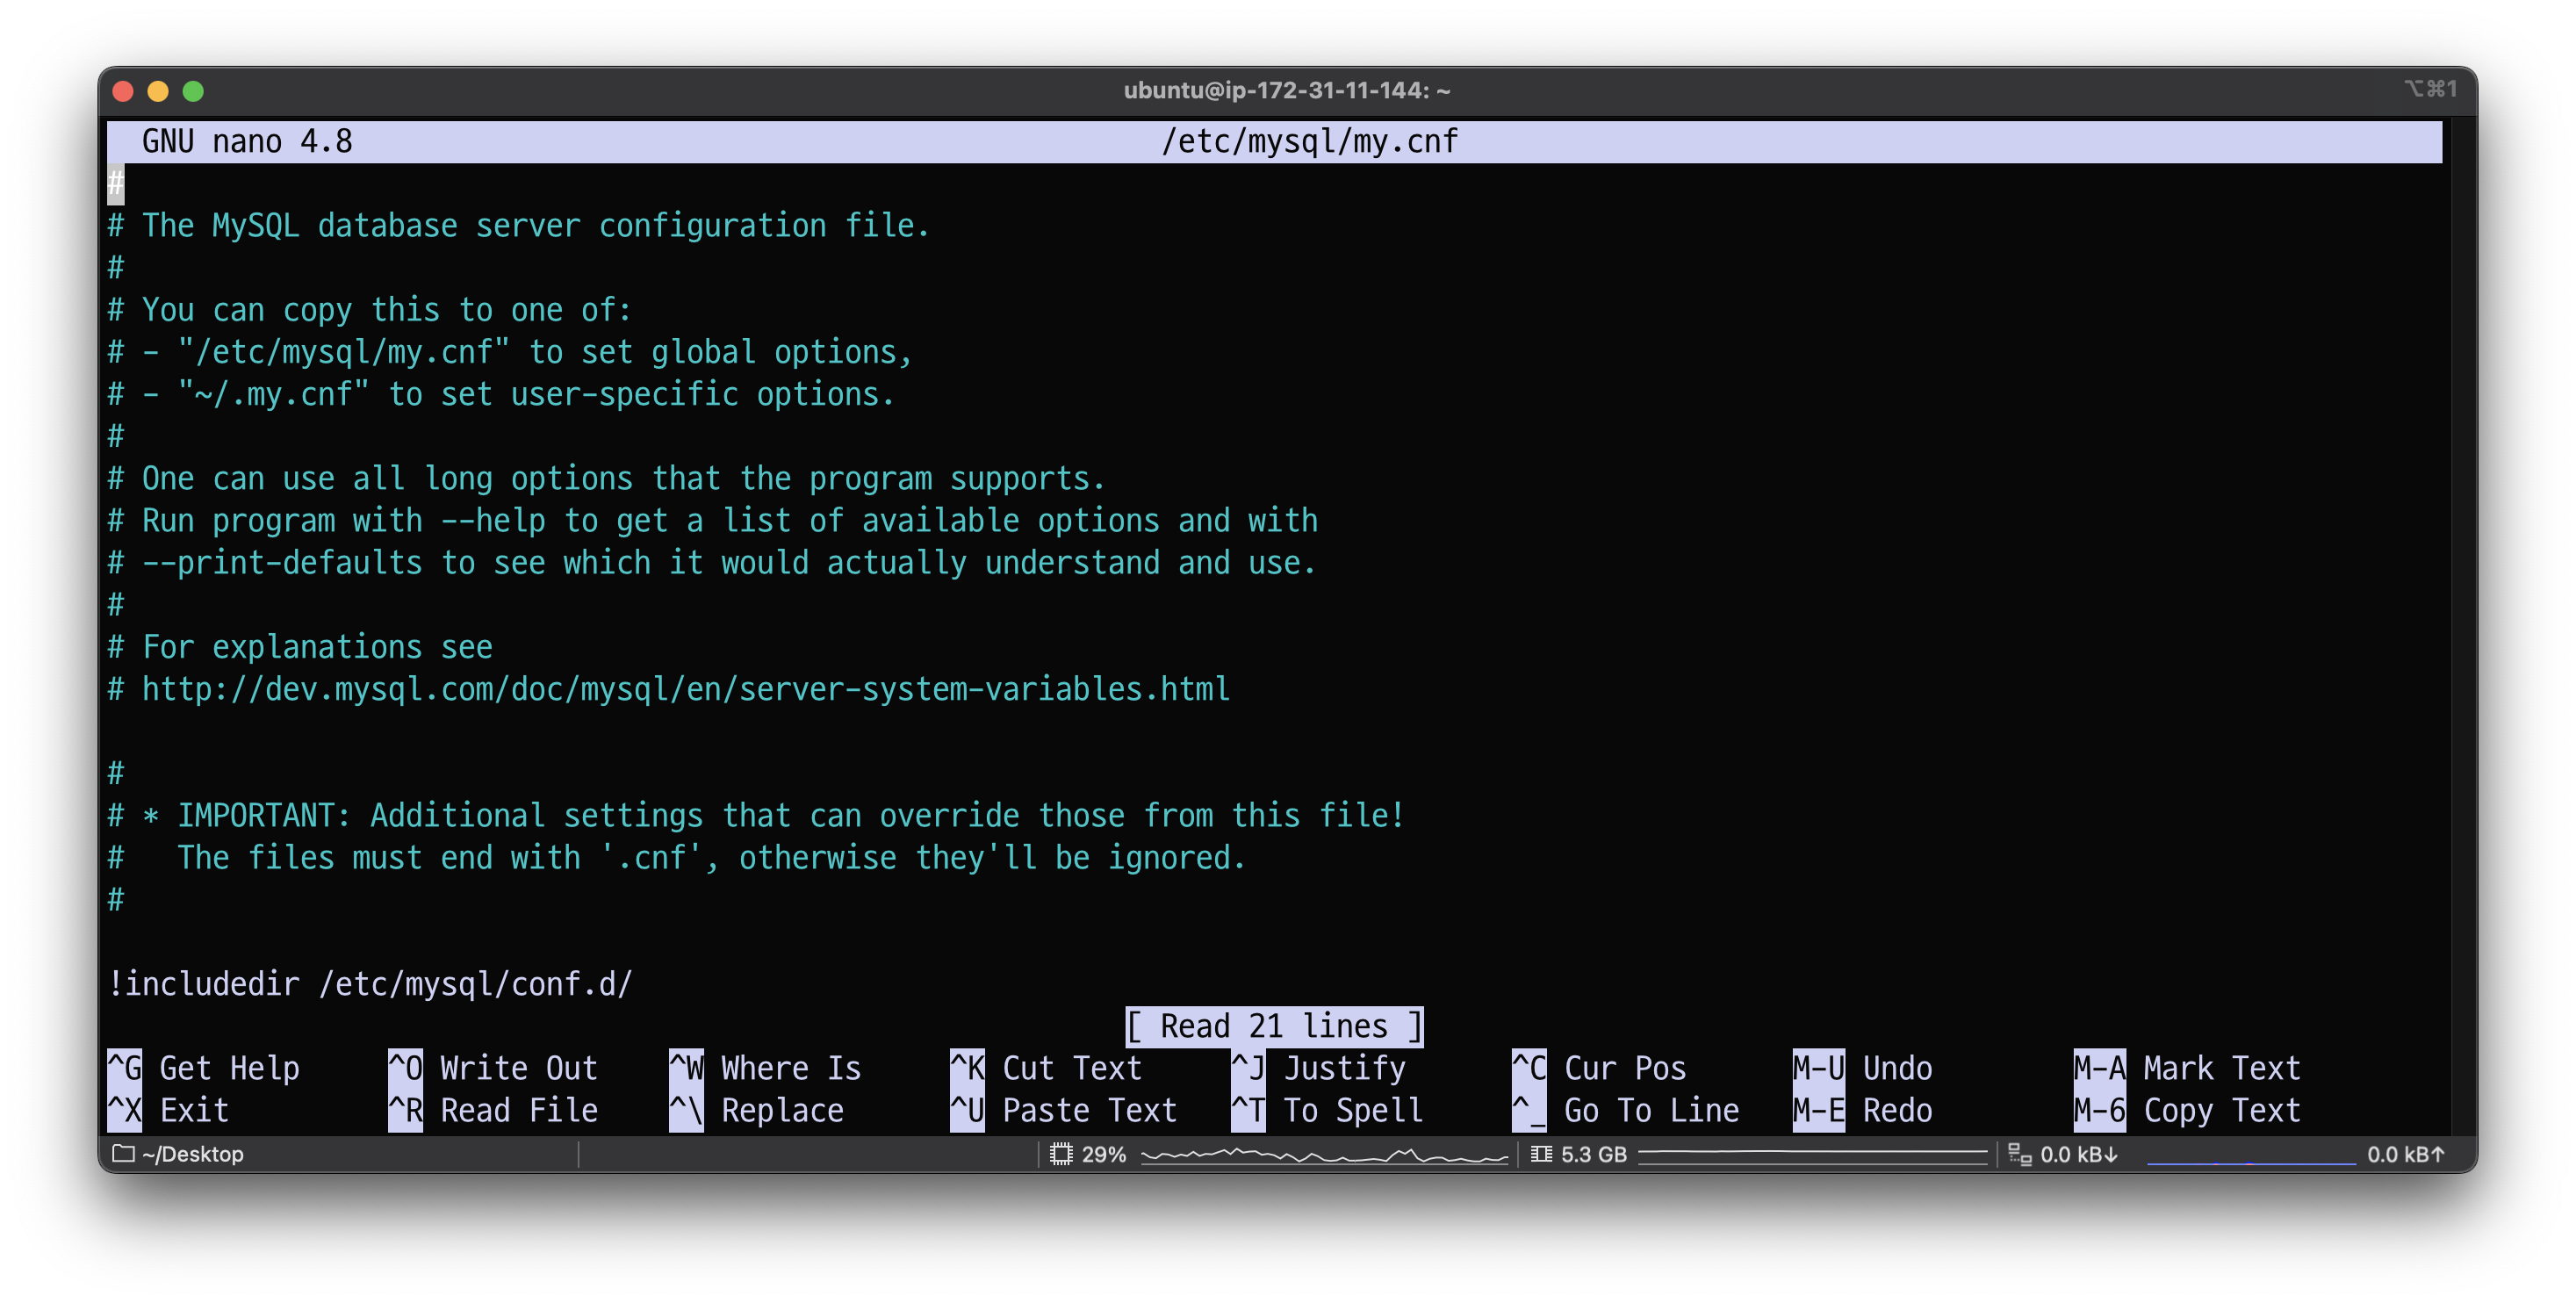Click the ^K Cut Text shortcut

1046,1068
